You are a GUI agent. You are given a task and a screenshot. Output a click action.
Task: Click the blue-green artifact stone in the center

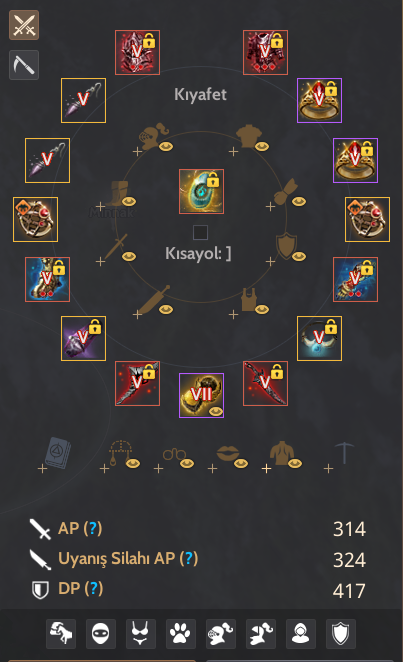[x=201, y=192]
